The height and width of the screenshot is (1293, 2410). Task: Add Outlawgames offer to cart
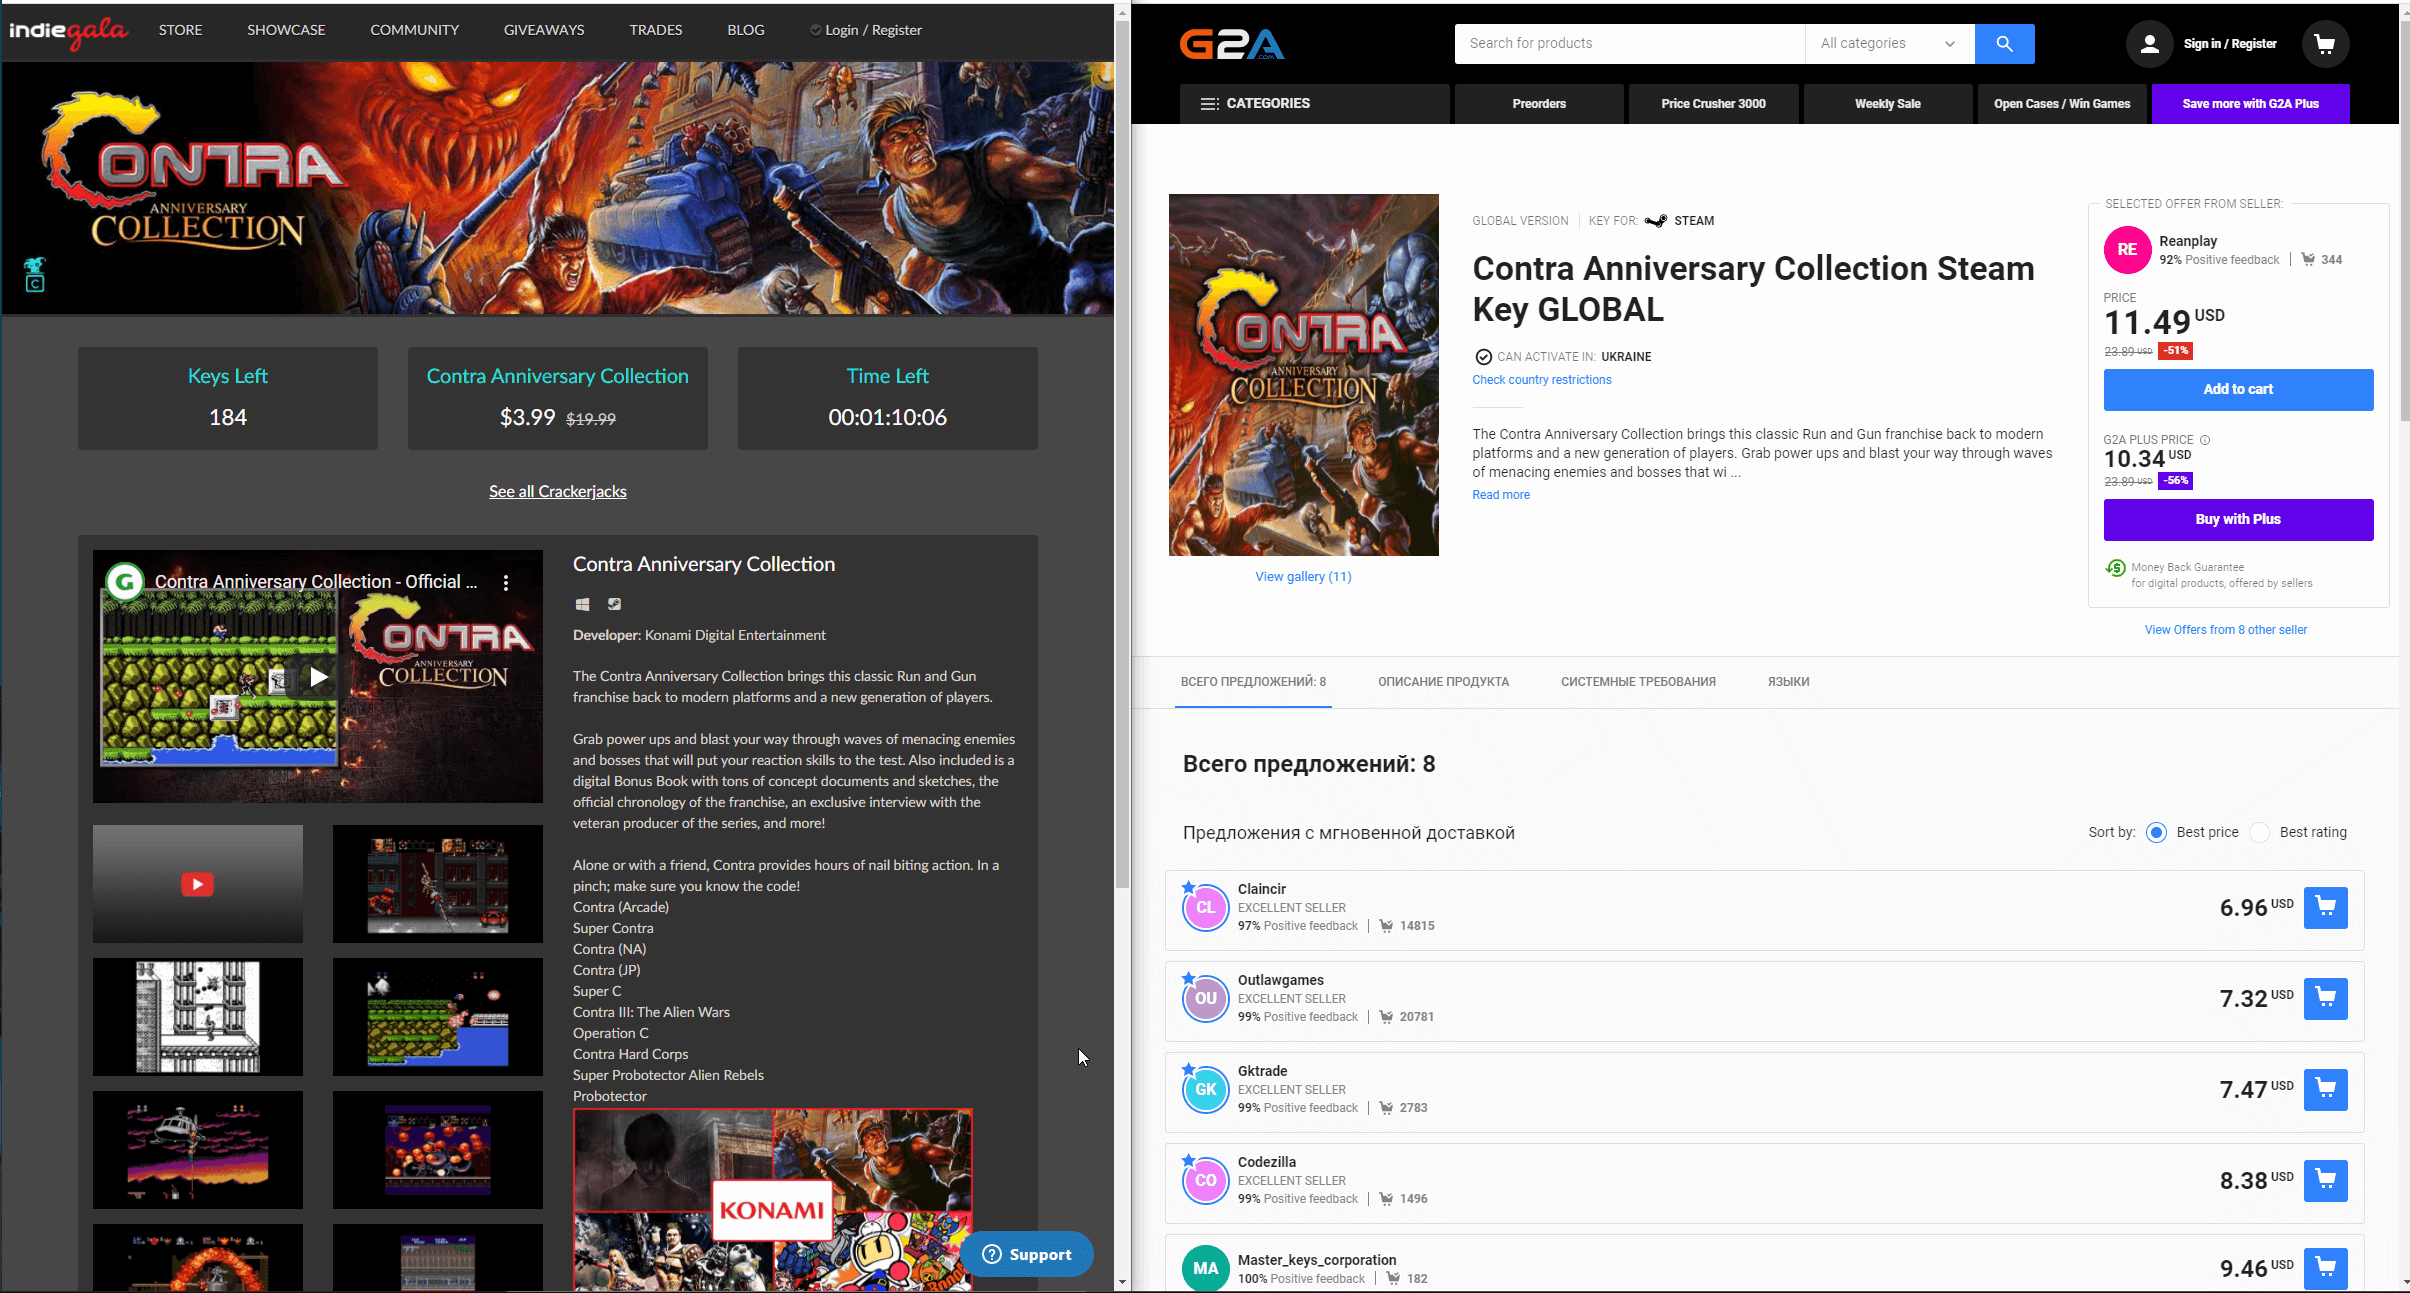(2325, 998)
